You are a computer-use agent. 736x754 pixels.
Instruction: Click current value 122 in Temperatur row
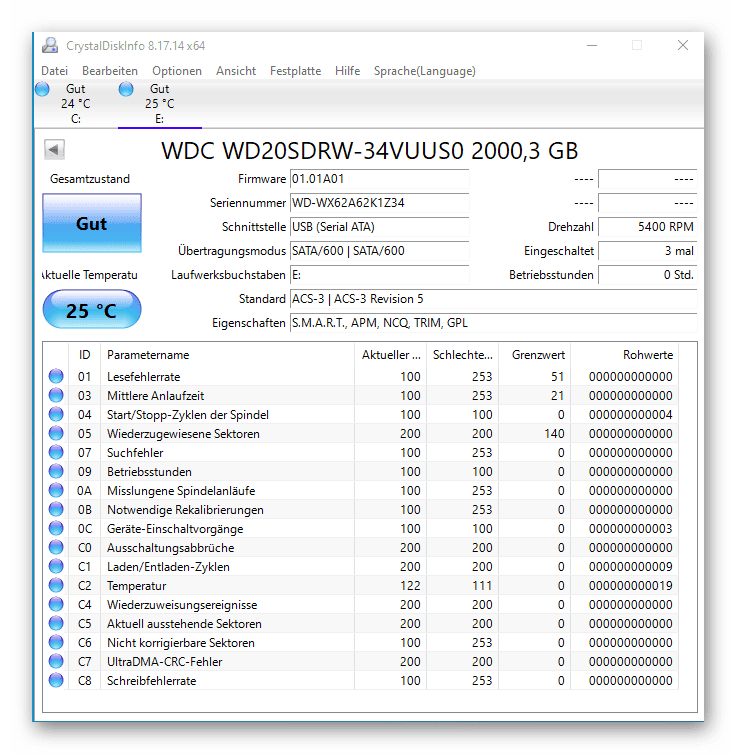[410, 586]
